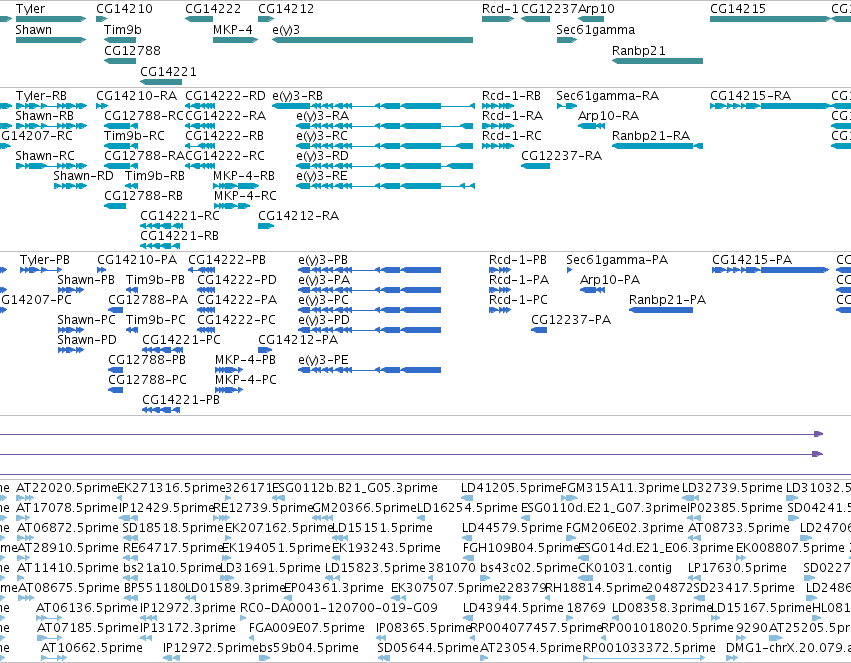Screen dimensions: 851x663
Task: Select the CG14221 gene label
Action: [x=168, y=72]
